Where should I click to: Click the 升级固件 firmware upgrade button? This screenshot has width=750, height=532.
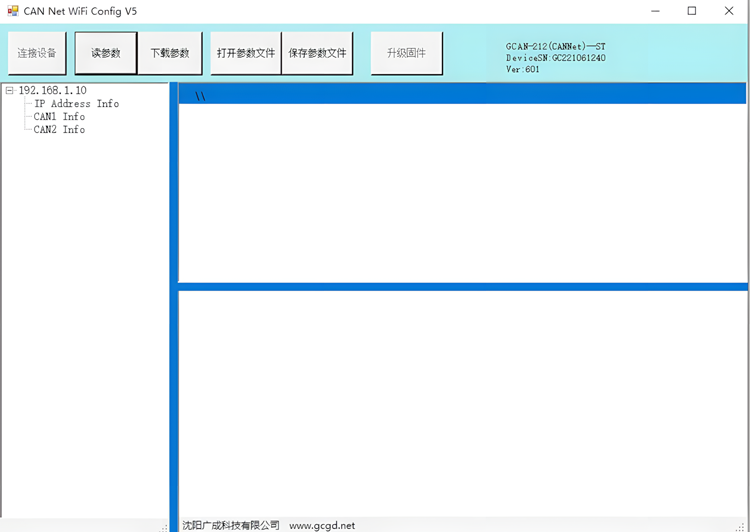click(406, 53)
